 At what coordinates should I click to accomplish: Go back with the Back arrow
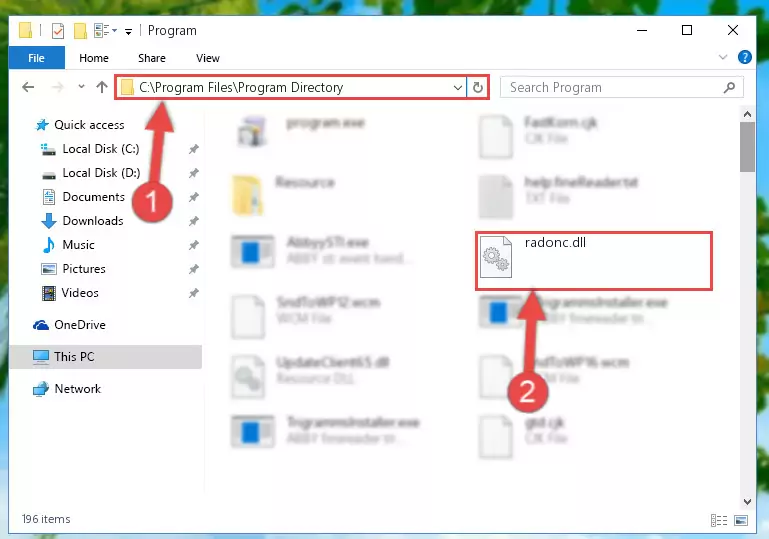tap(28, 87)
